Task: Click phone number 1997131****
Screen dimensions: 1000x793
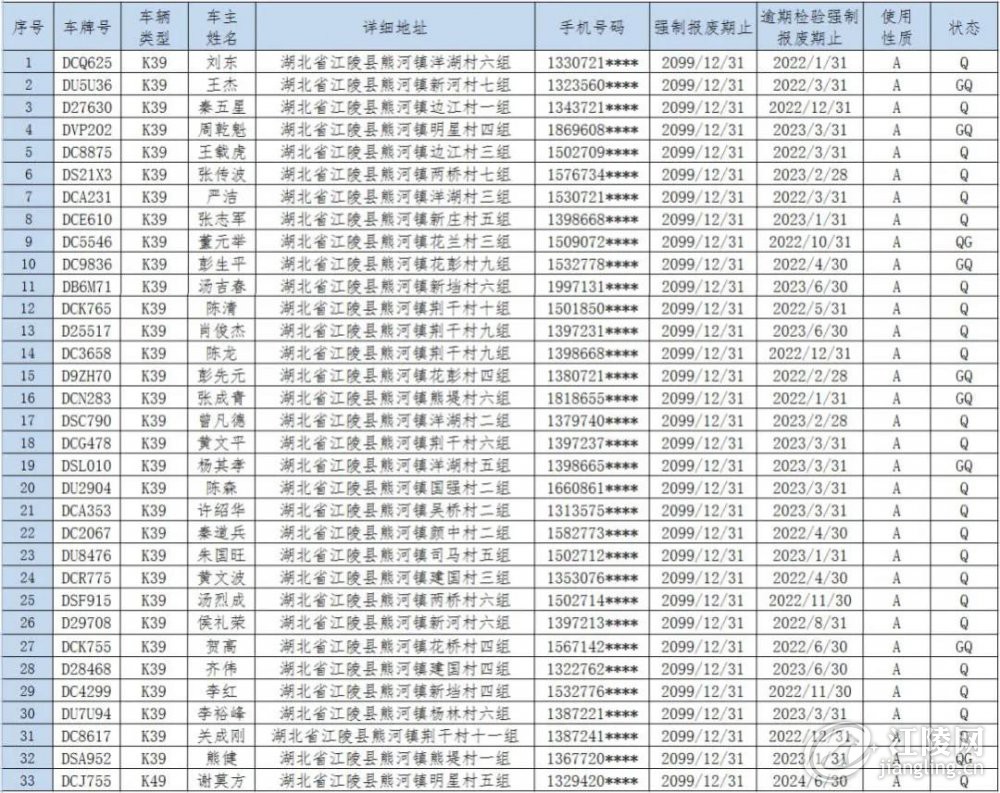Action: point(592,286)
